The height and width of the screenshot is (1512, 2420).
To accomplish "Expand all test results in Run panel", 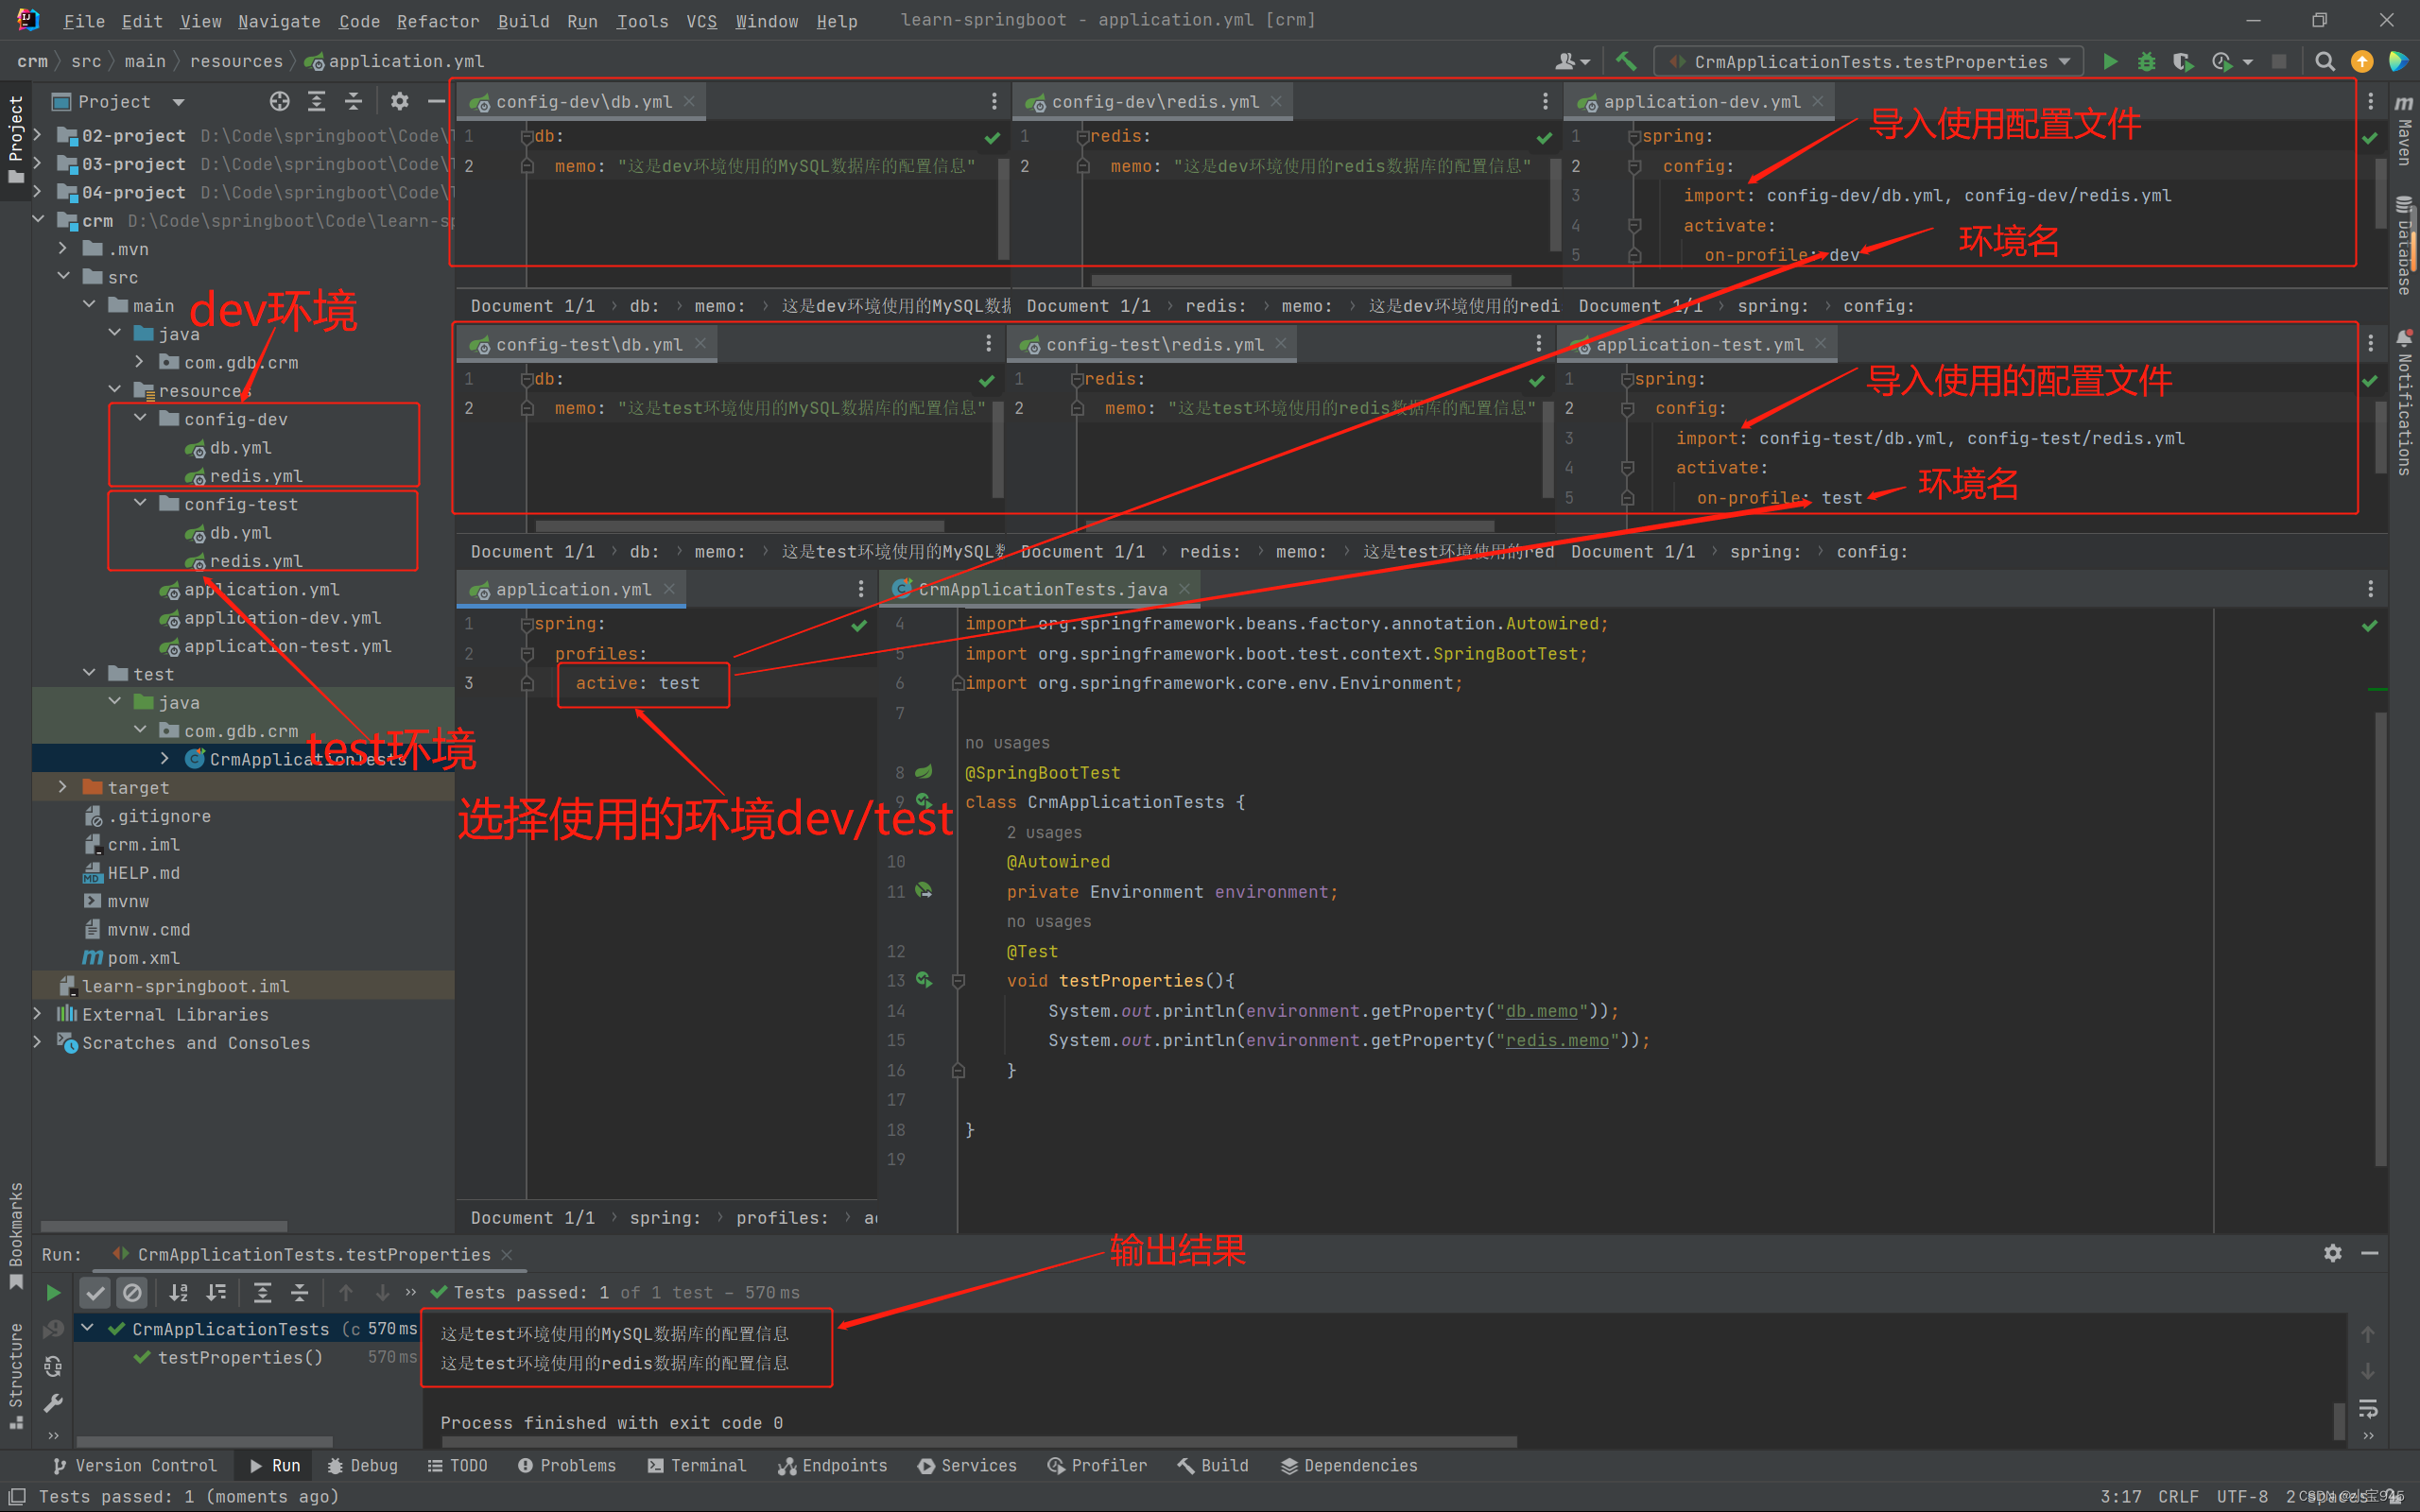I will 262,1292.
